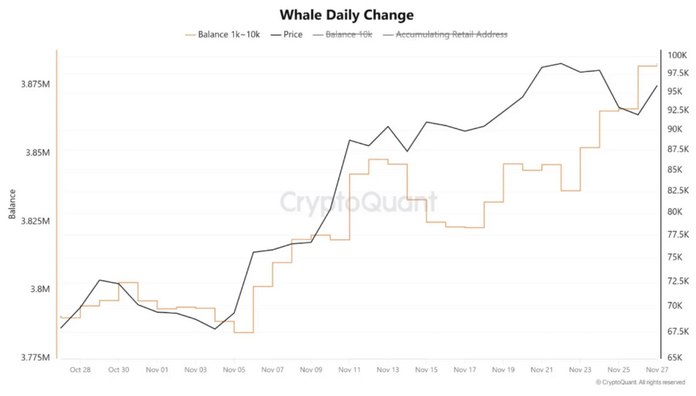696x396 pixels.
Task: Click the orange Balance 1k~10k legend line swatch
Action: [190, 35]
